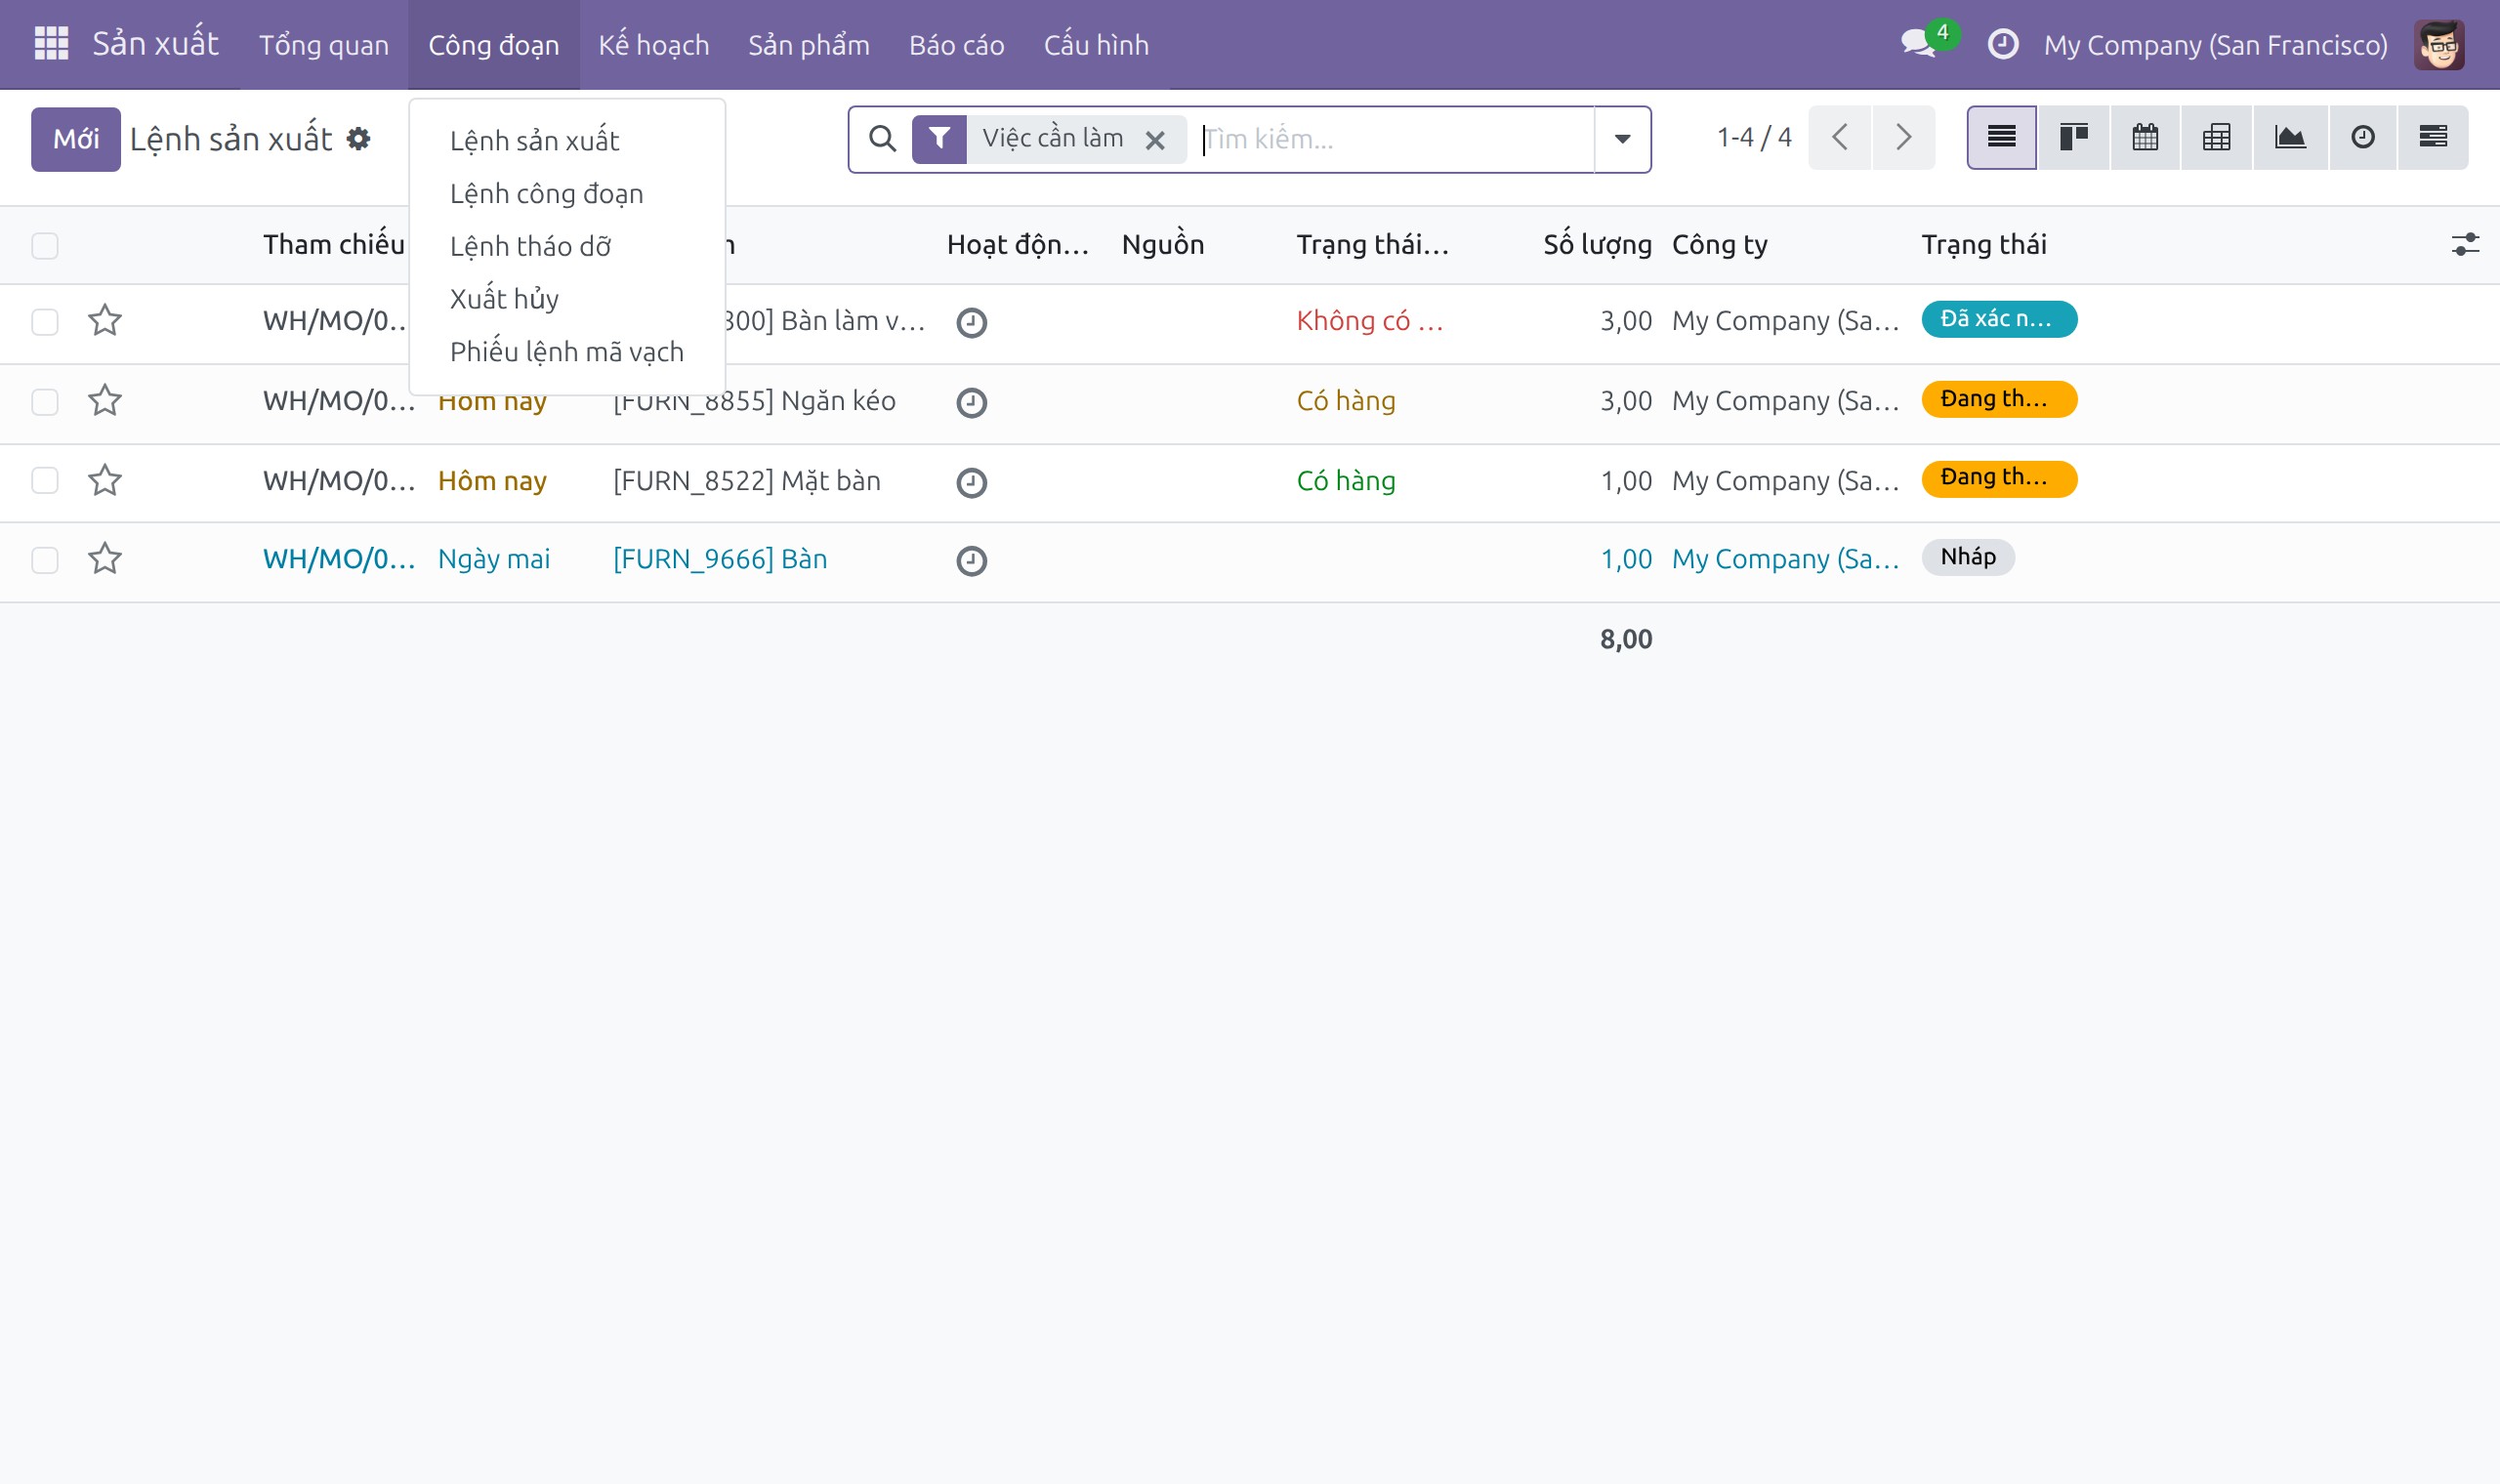Switch to list view
This screenshot has width=2500, height=1484.
click(2001, 137)
